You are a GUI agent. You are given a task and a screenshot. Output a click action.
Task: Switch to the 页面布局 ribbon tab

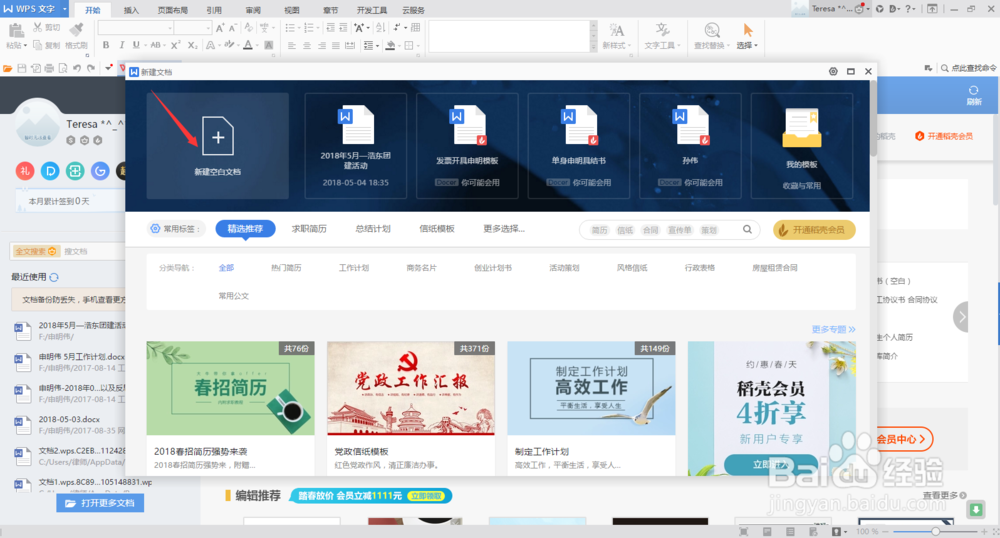click(173, 10)
